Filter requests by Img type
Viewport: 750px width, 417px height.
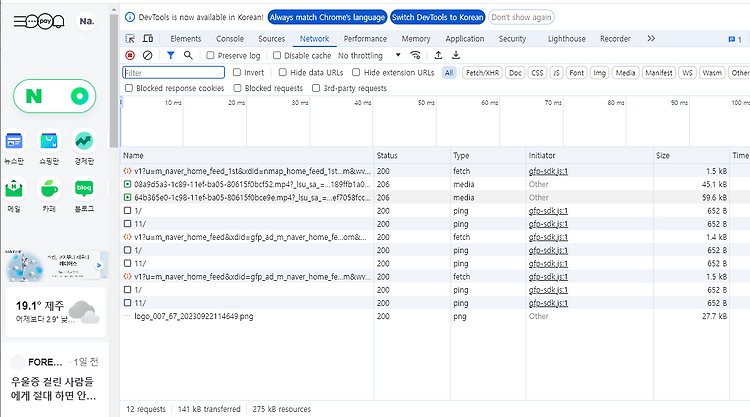[x=599, y=73]
